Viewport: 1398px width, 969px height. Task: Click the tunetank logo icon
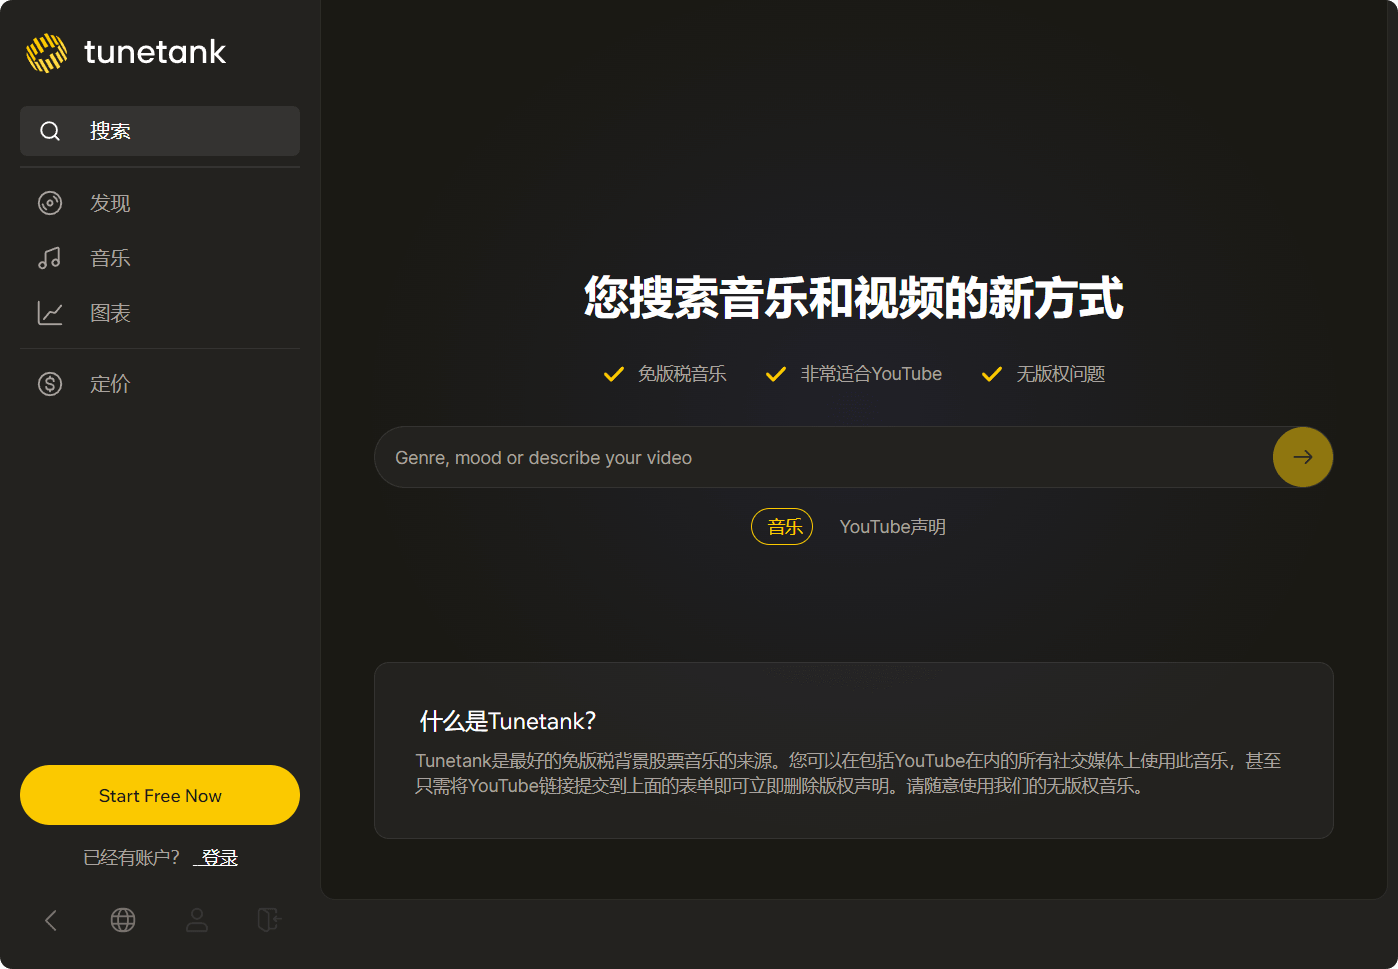coord(46,53)
